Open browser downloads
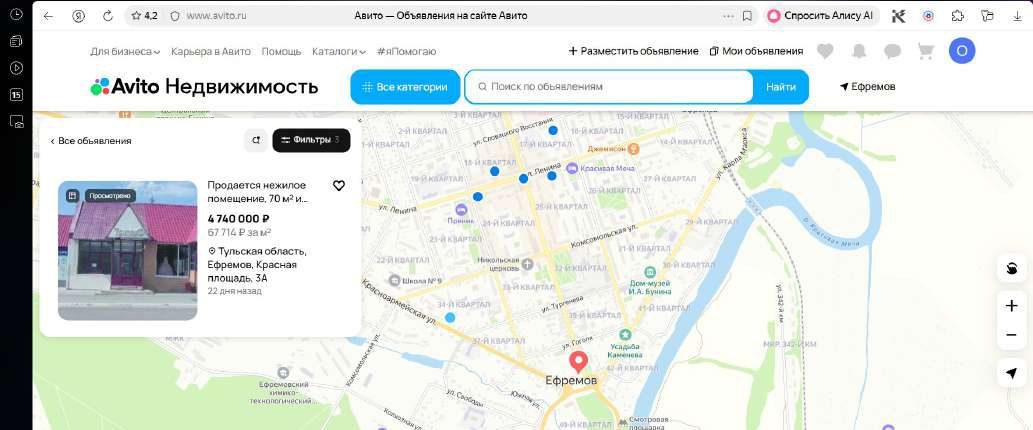This screenshot has height=430, width=1033. coord(1017,16)
